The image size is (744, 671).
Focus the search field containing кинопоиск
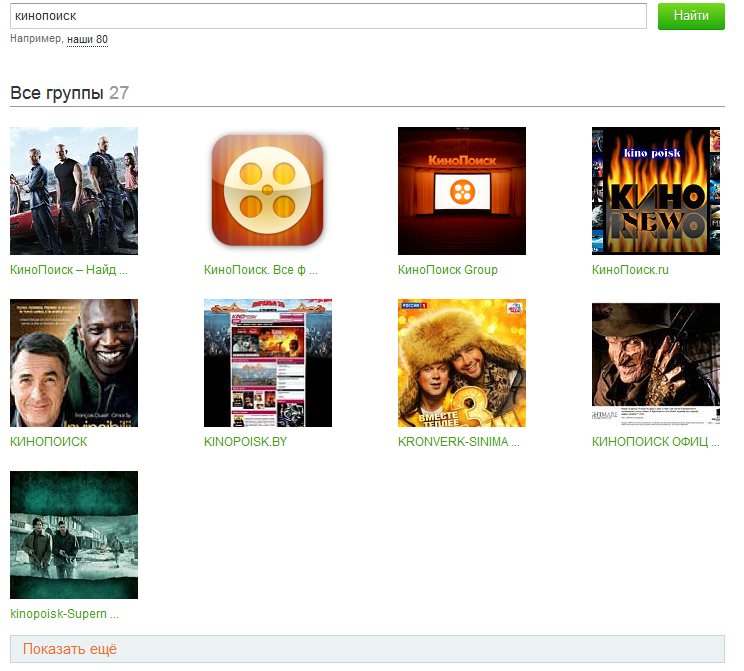click(x=328, y=16)
